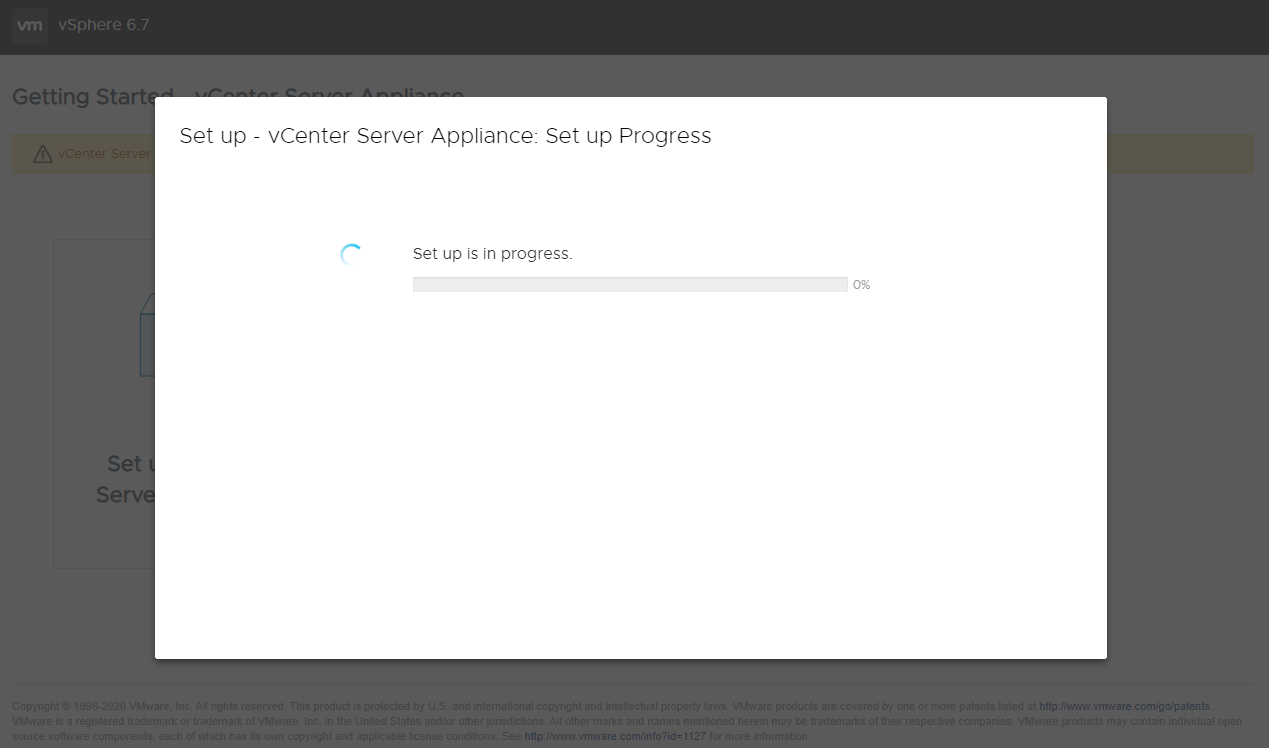Viewport: 1269px width, 748px height.
Task: Open the vmware.com/info?id=1127 link
Action: click(615, 737)
